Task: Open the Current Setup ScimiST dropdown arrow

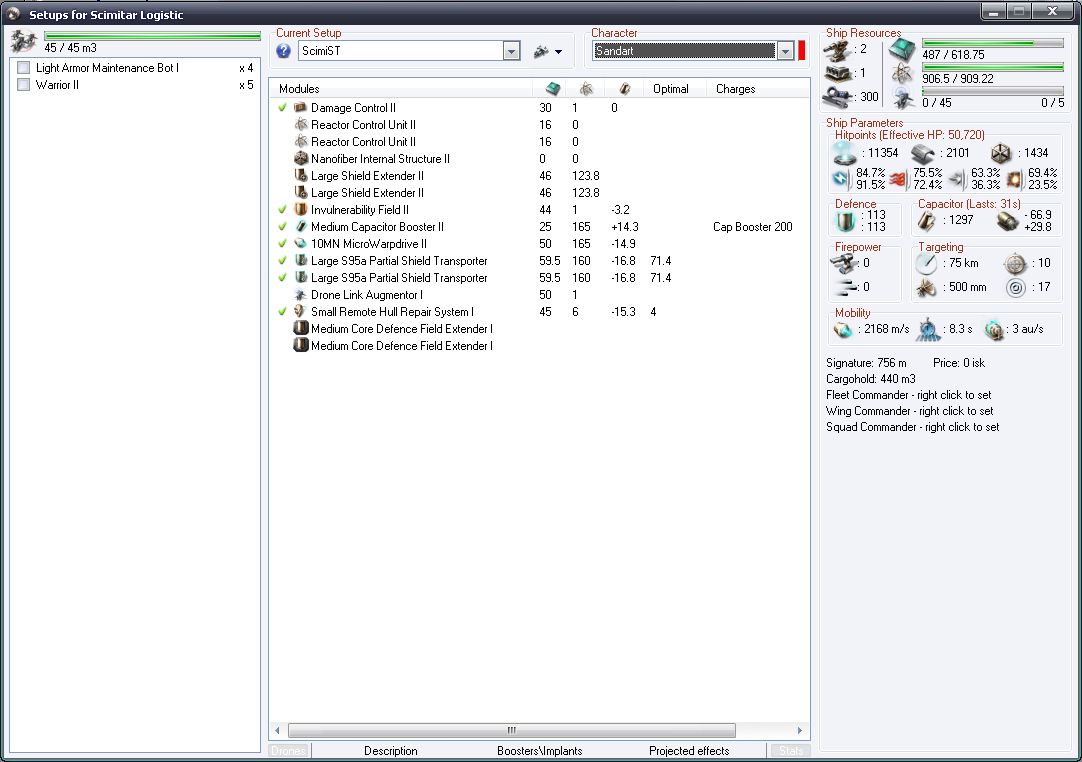Action: pos(511,51)
